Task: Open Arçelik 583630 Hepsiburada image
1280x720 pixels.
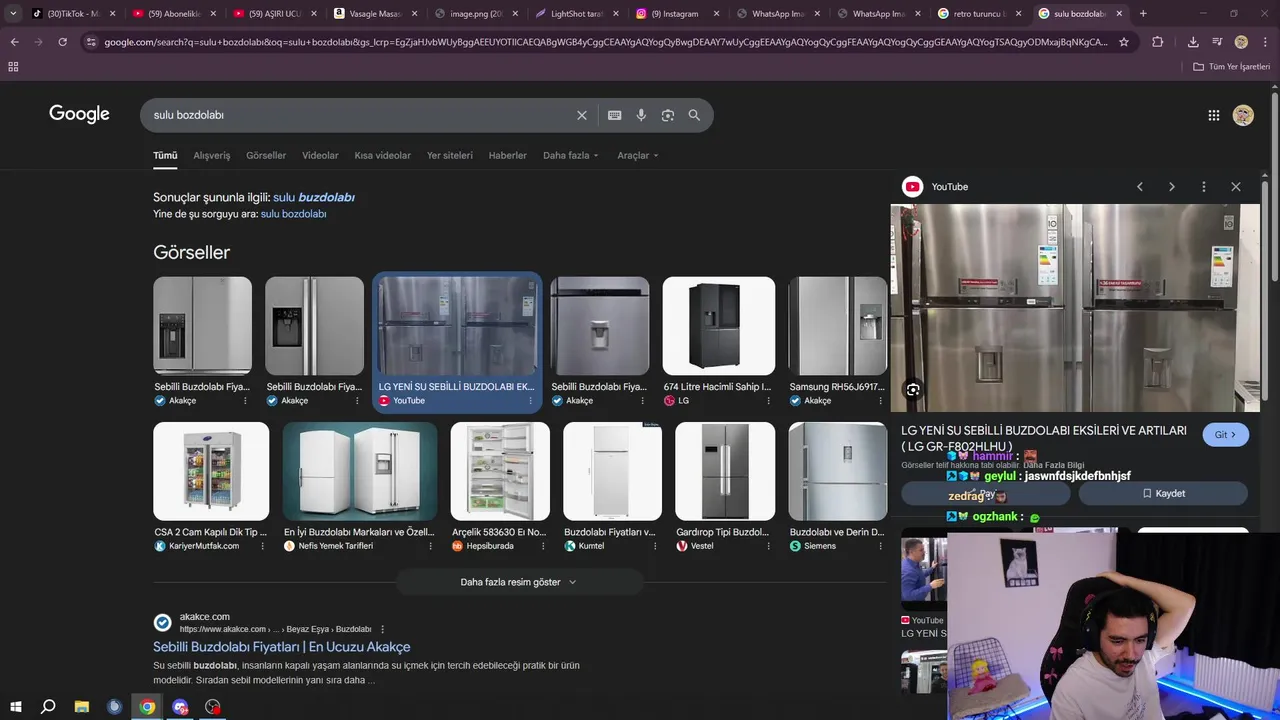Action: [x=500, y=471]
